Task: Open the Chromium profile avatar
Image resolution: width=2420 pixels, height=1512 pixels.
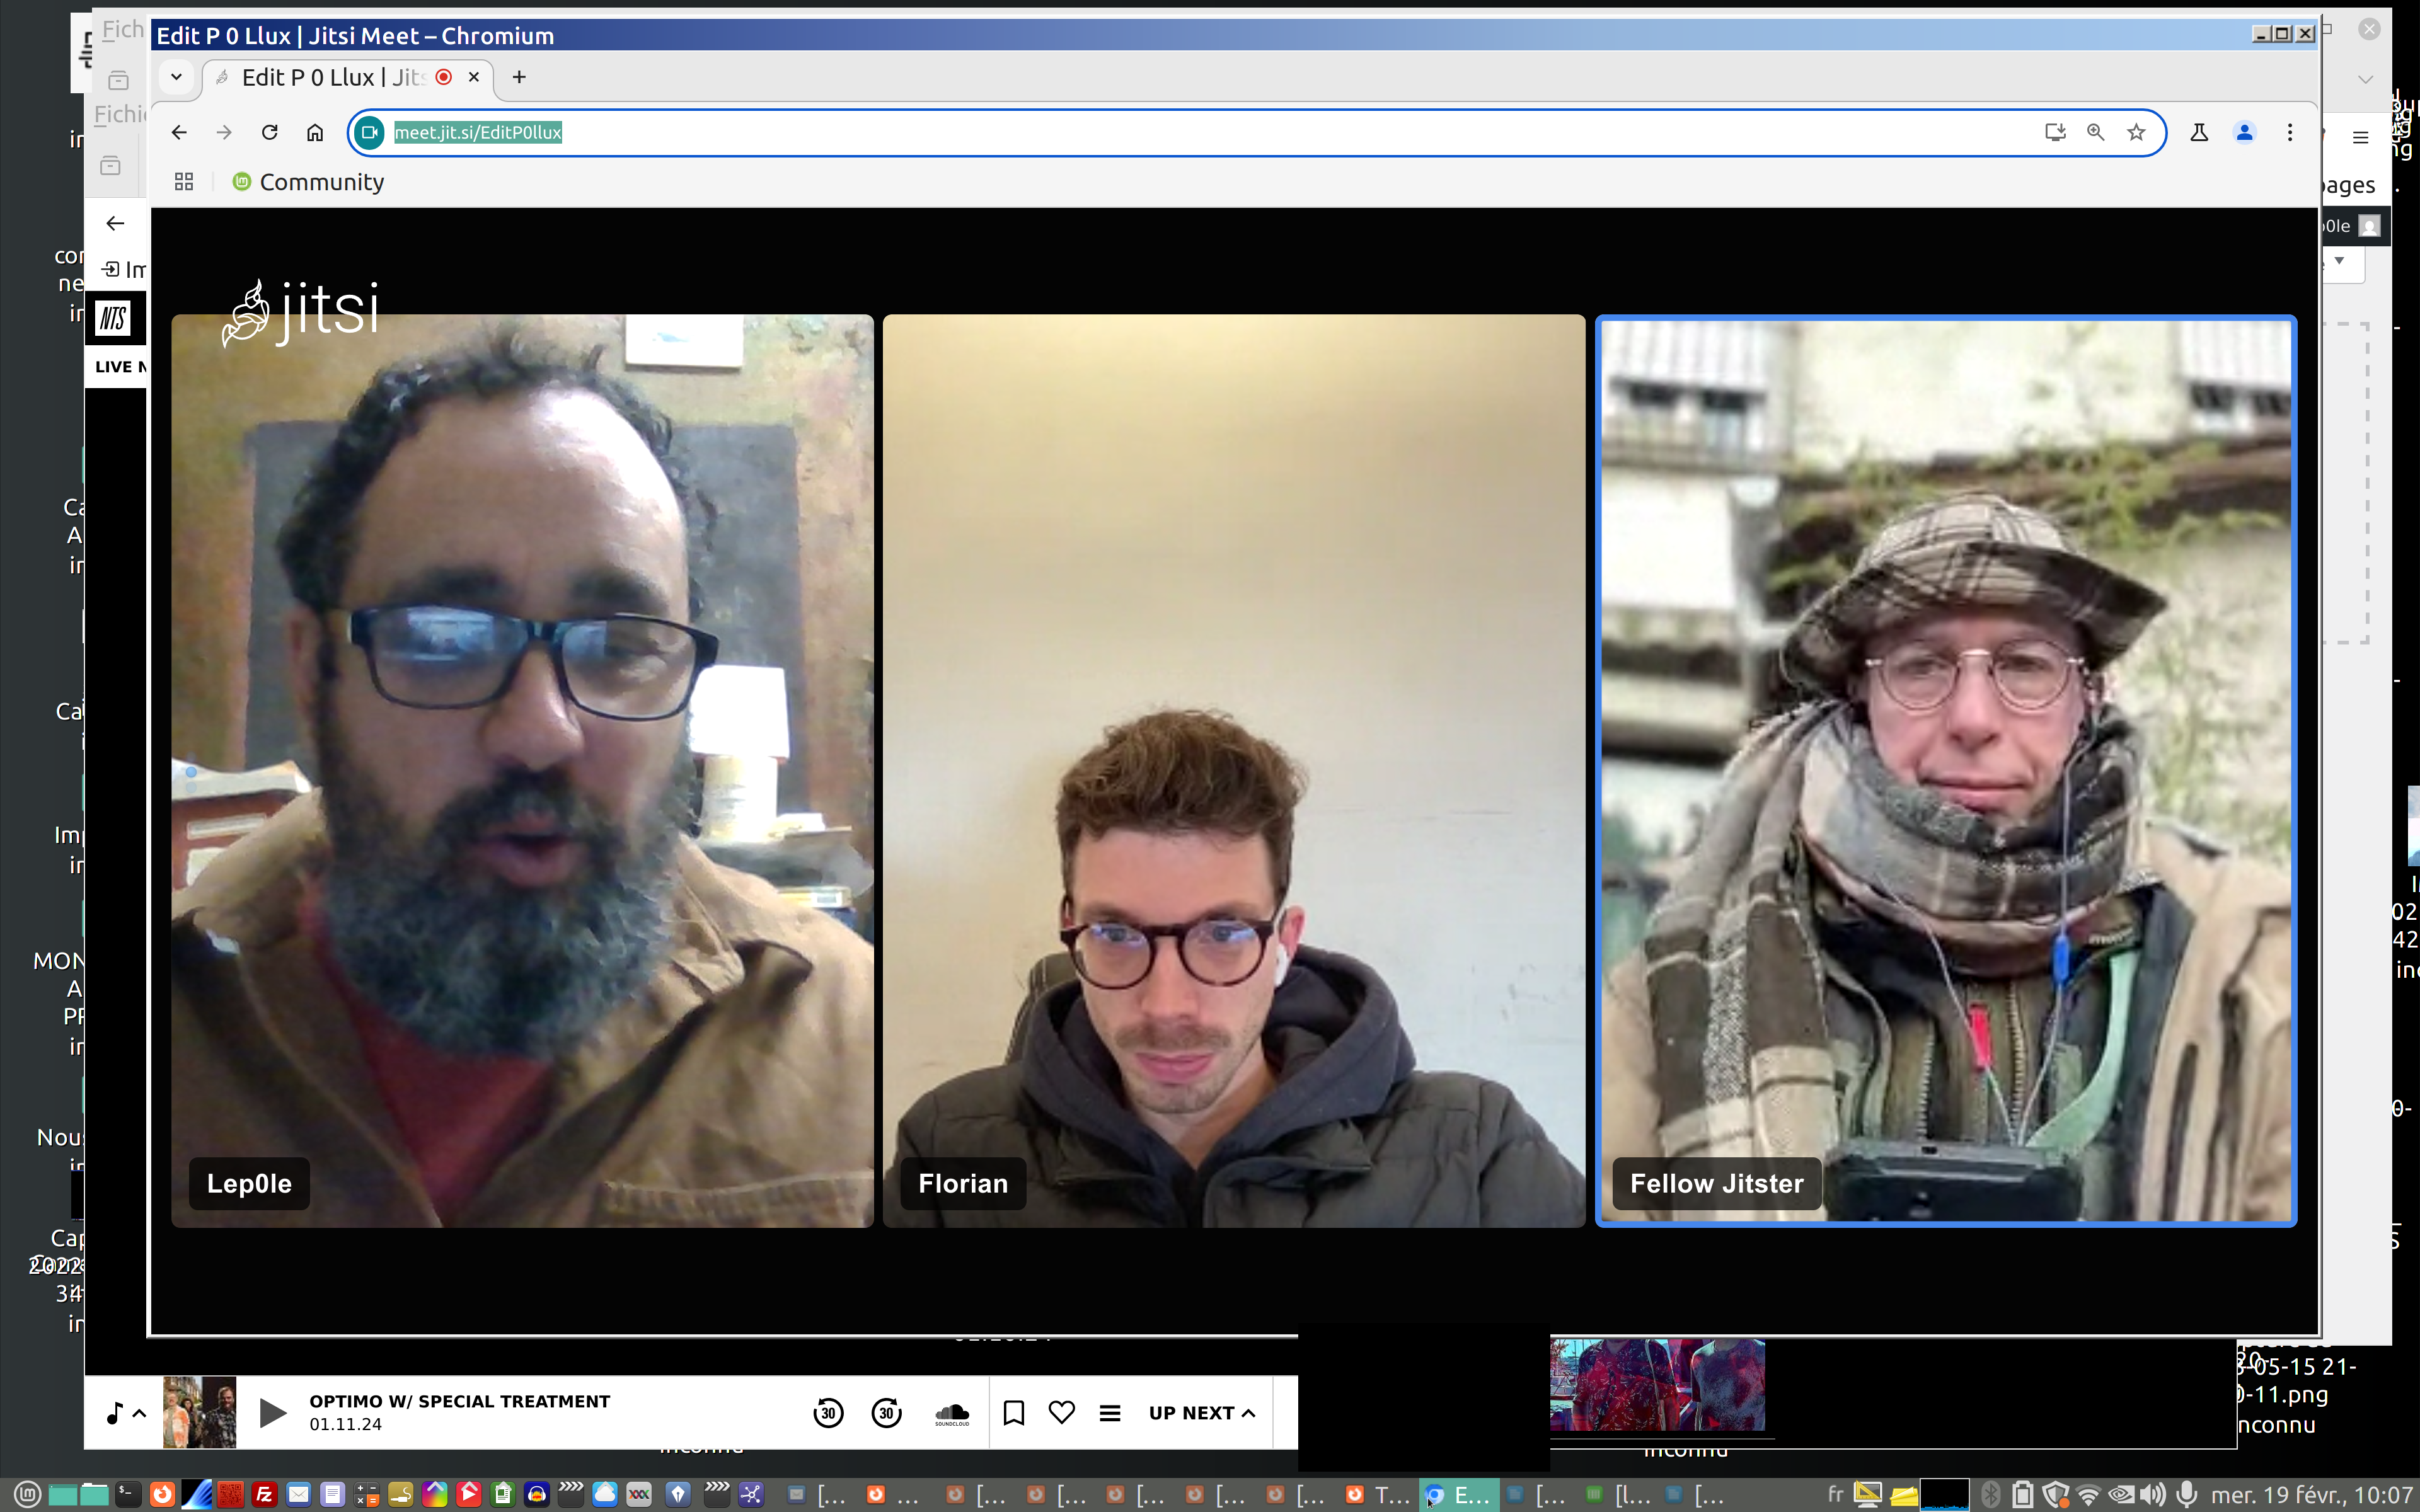Action: [x=2244, y=132]
